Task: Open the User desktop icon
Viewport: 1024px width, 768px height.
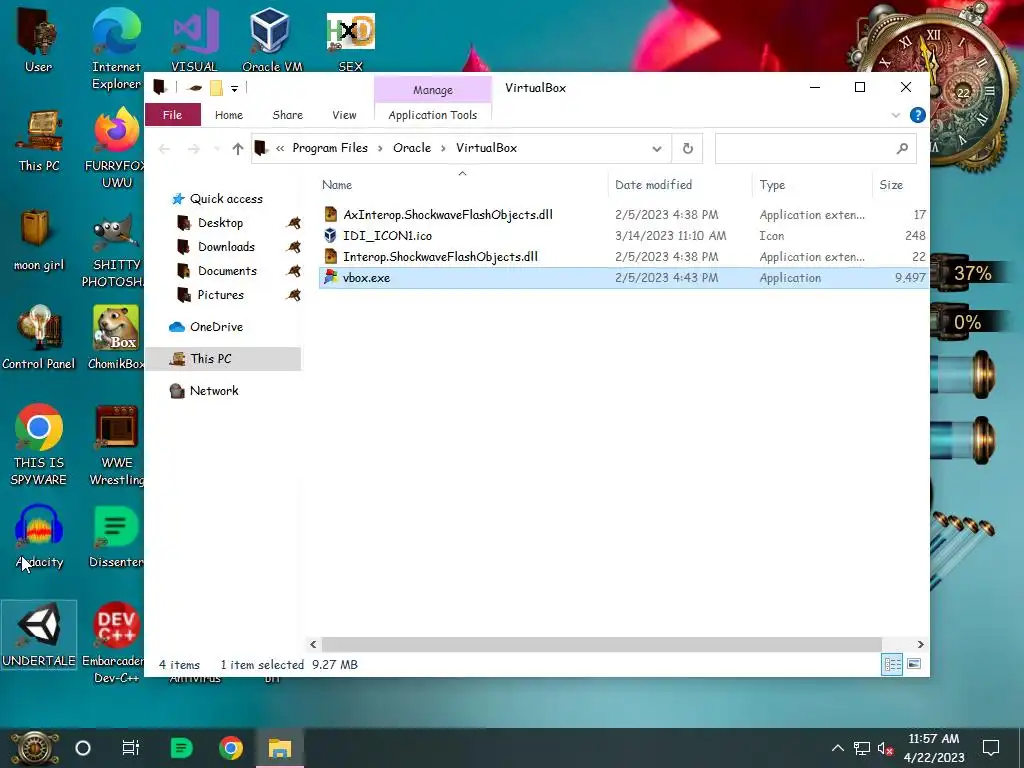Action: click(x=38, y=40)
